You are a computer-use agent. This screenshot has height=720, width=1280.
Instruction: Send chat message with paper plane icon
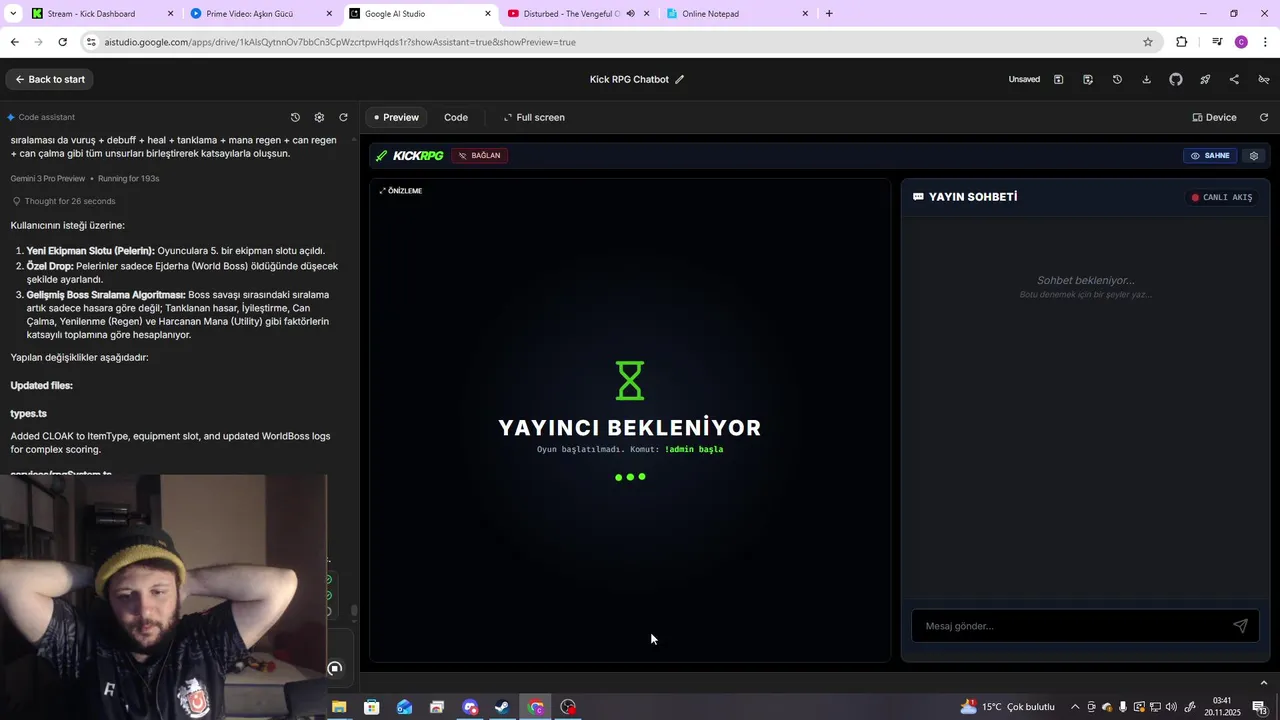(1240, 626)
